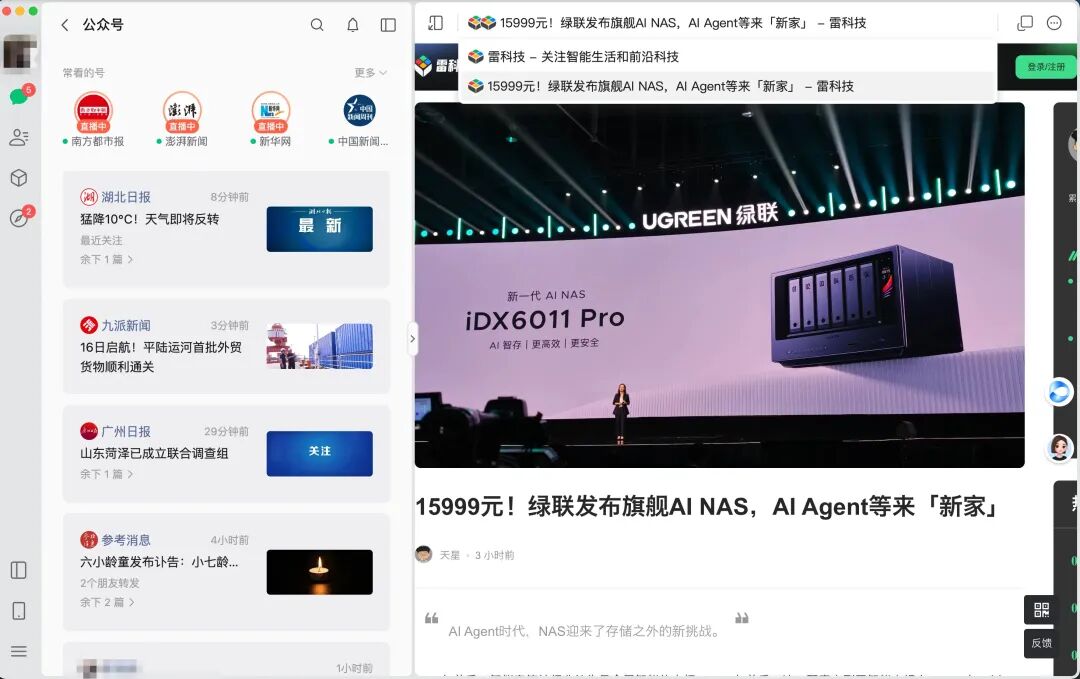This screenshot has width=1080, height=679.
Task: Open 澎湃新闻 live account
Action: tap(182, 112)
